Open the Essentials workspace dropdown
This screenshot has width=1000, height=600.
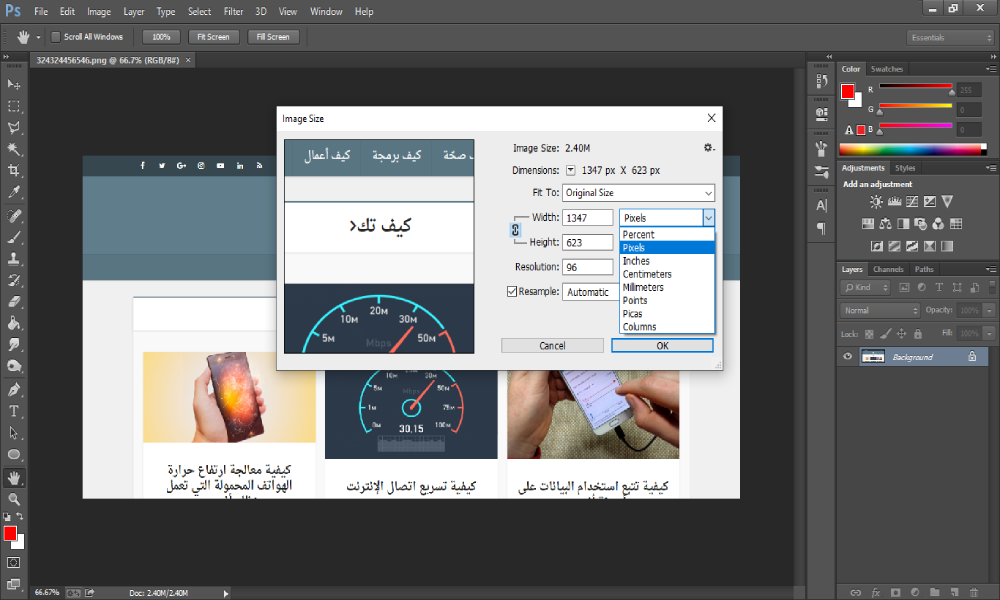950,38
